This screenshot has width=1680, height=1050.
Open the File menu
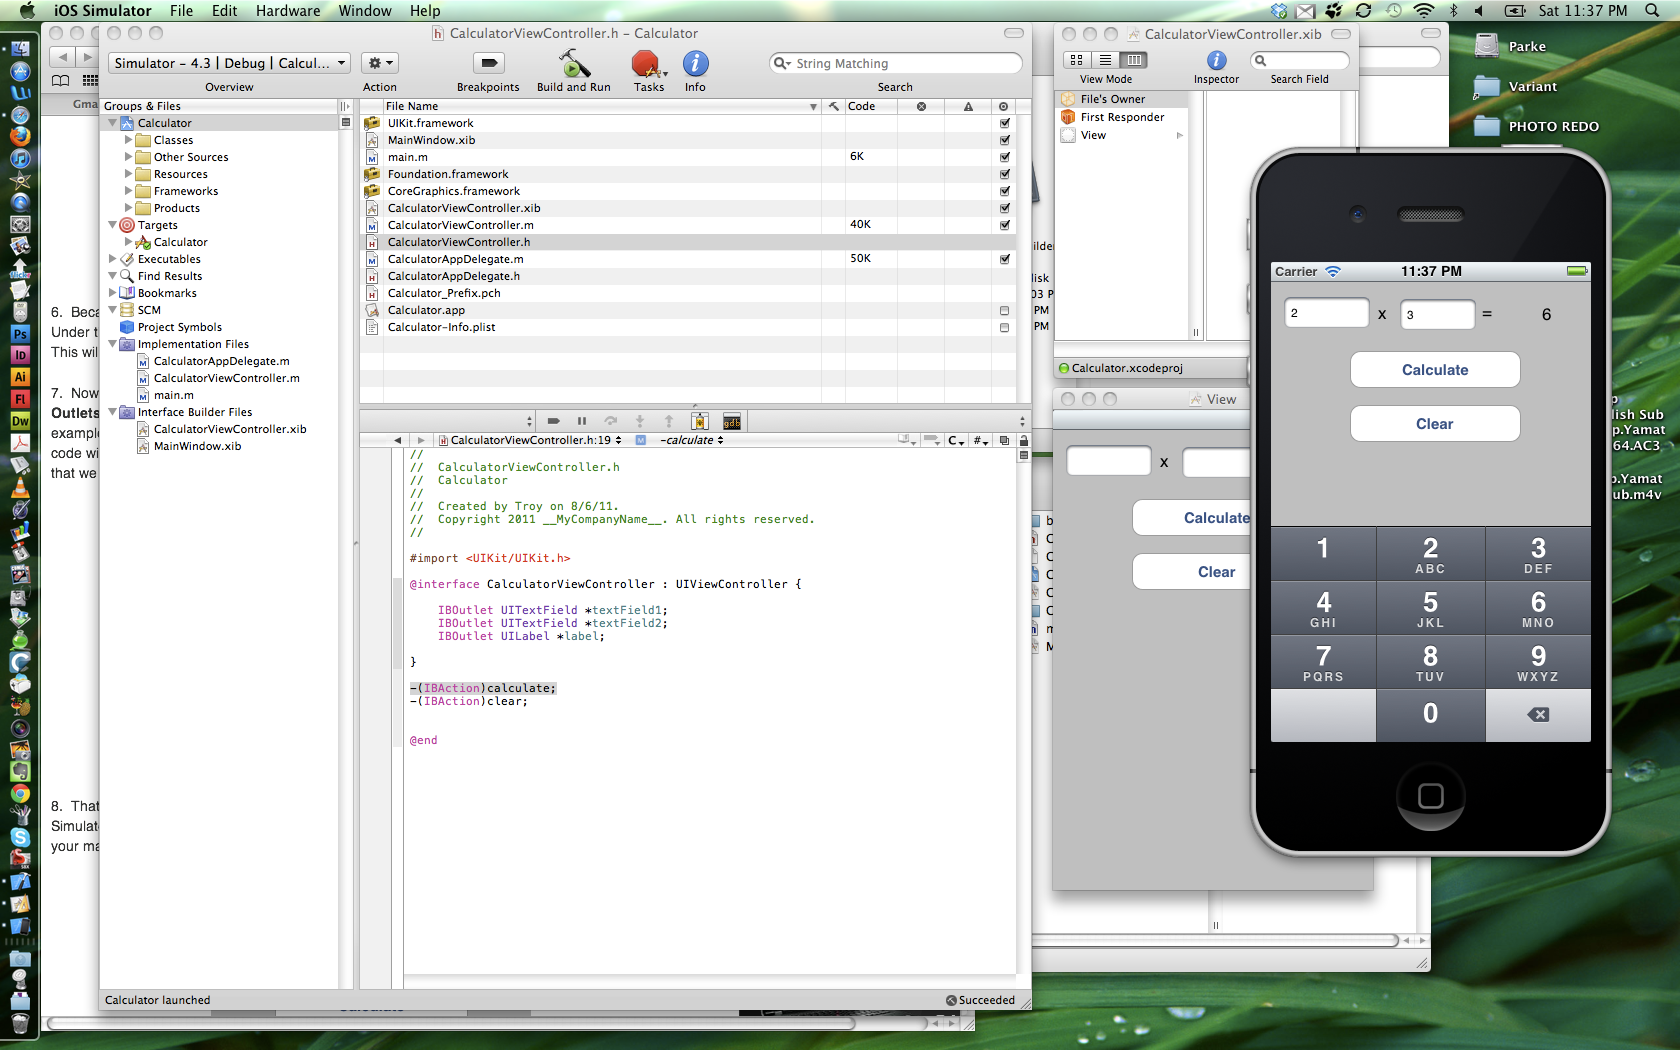tap(181, 10)
